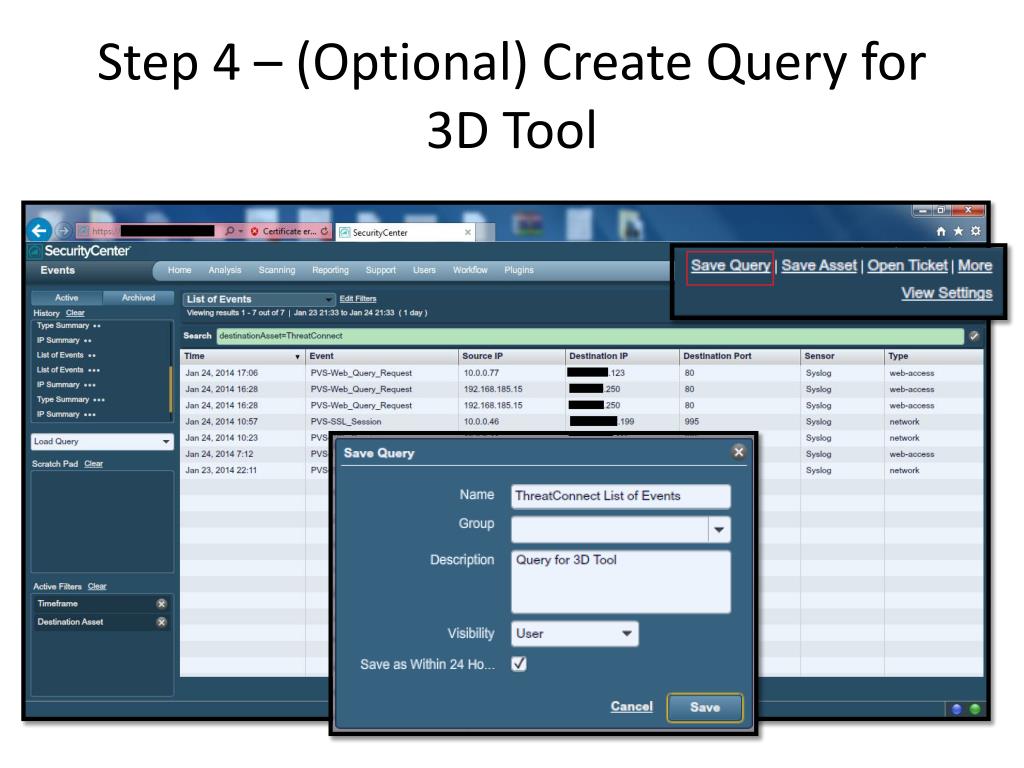Click the blue status indicator icon

[x=957, y=709]
